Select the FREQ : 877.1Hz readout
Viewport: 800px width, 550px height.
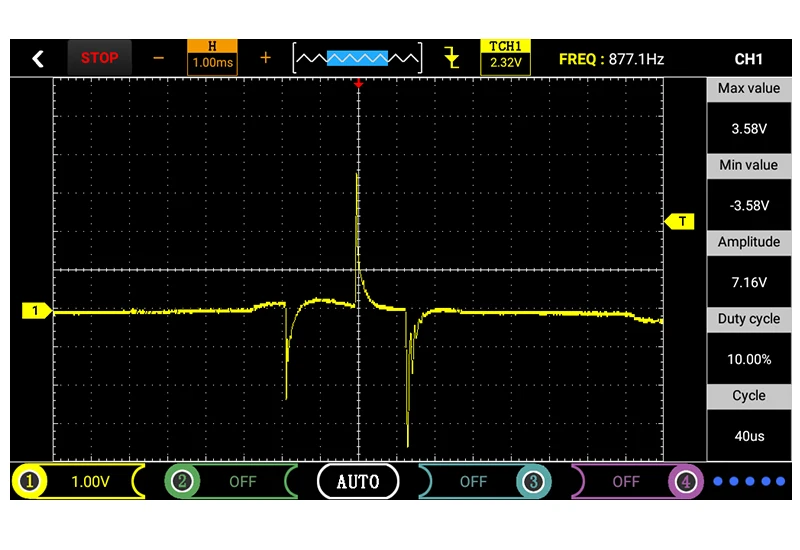coord(611,59)
